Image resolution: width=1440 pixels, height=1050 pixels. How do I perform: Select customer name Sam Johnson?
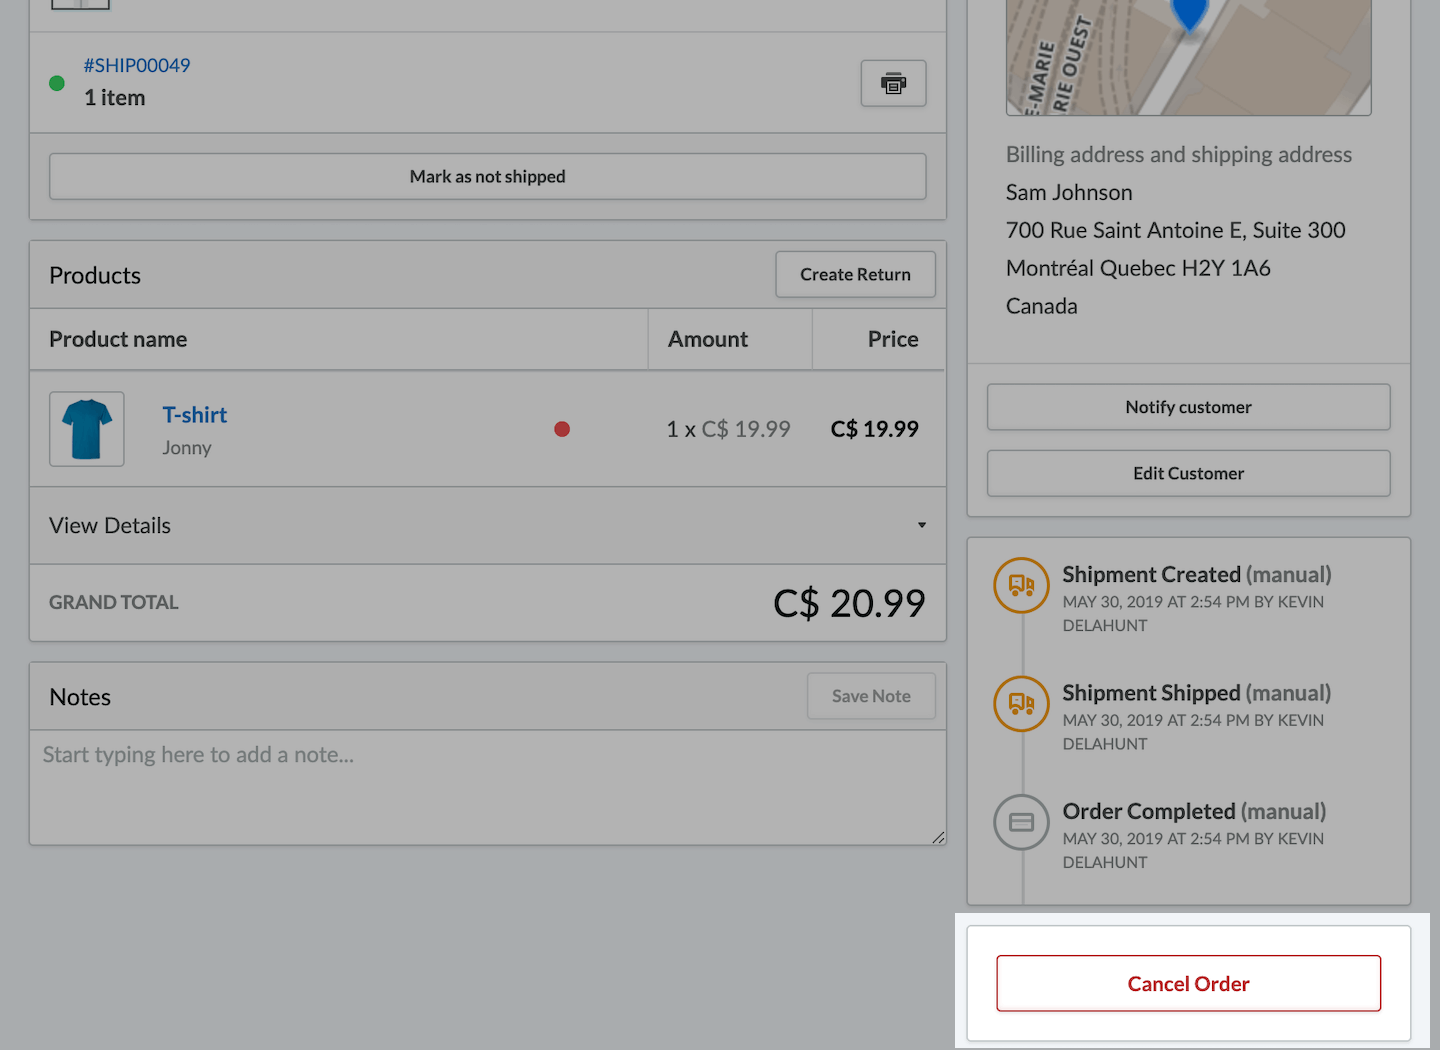tap(1069, 192)
